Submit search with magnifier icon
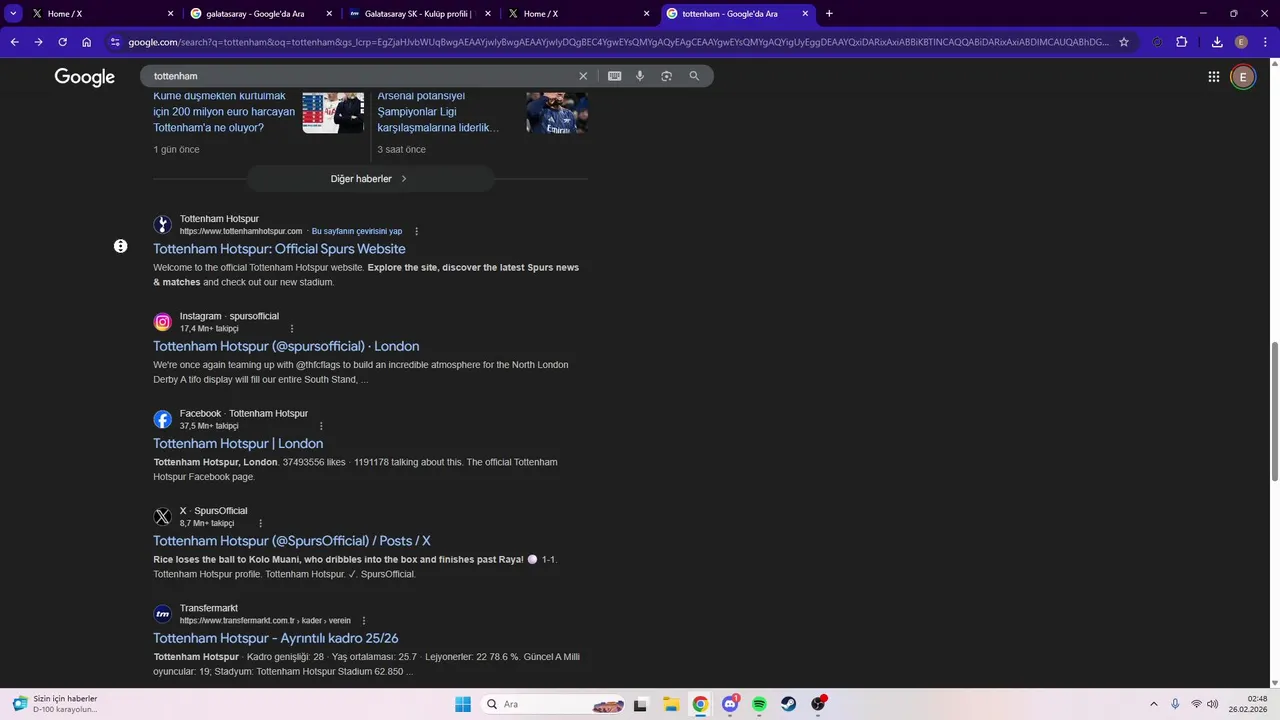The height and width of the screenshot is (720, 1280). pos(694,76)
